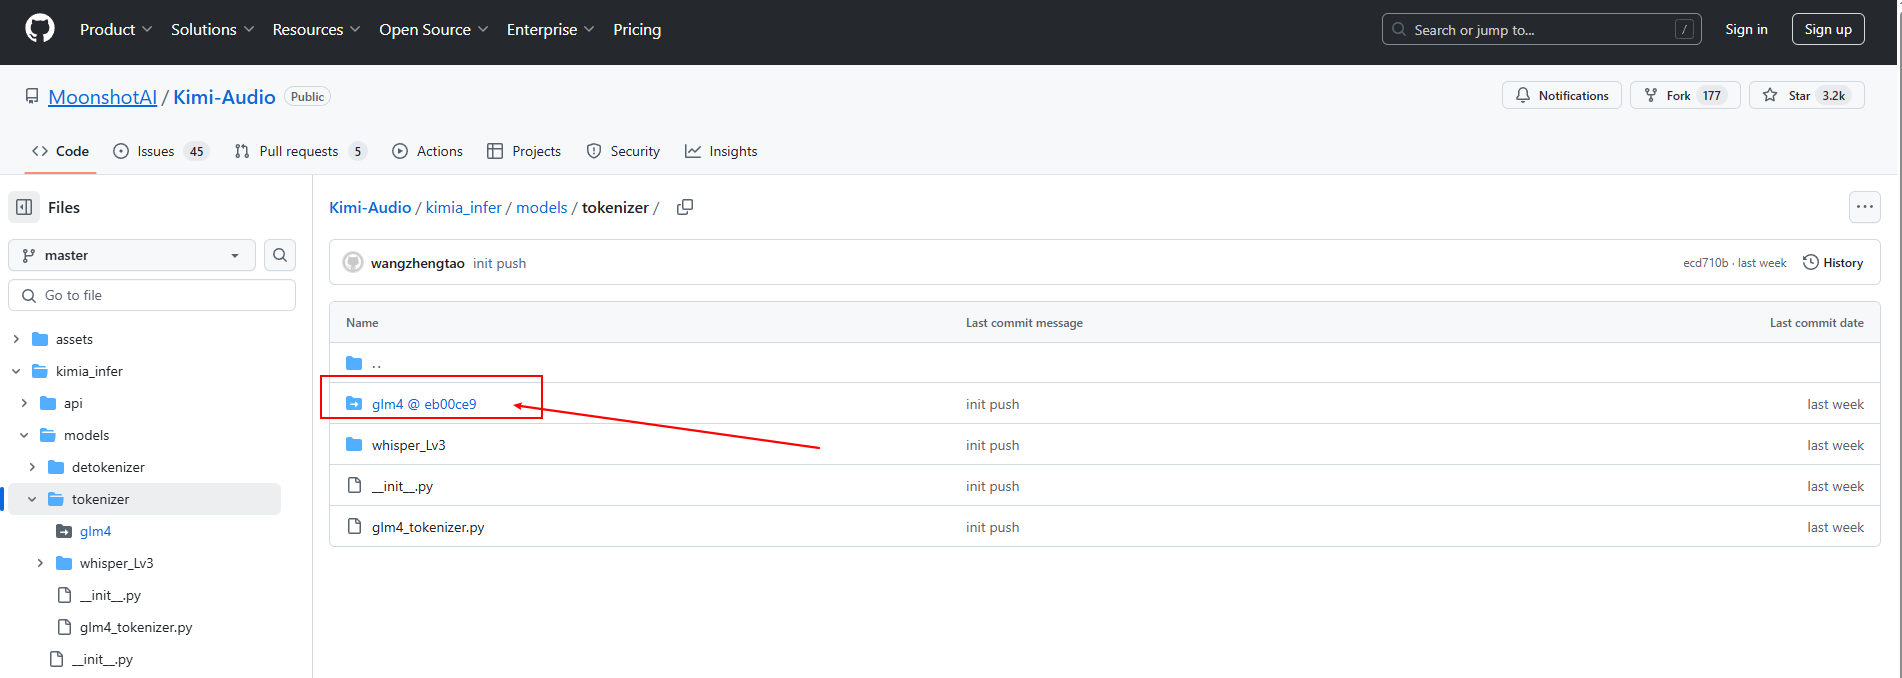Collapse the models folder chevron
1902x678 pixels.
tap(24, 435)
